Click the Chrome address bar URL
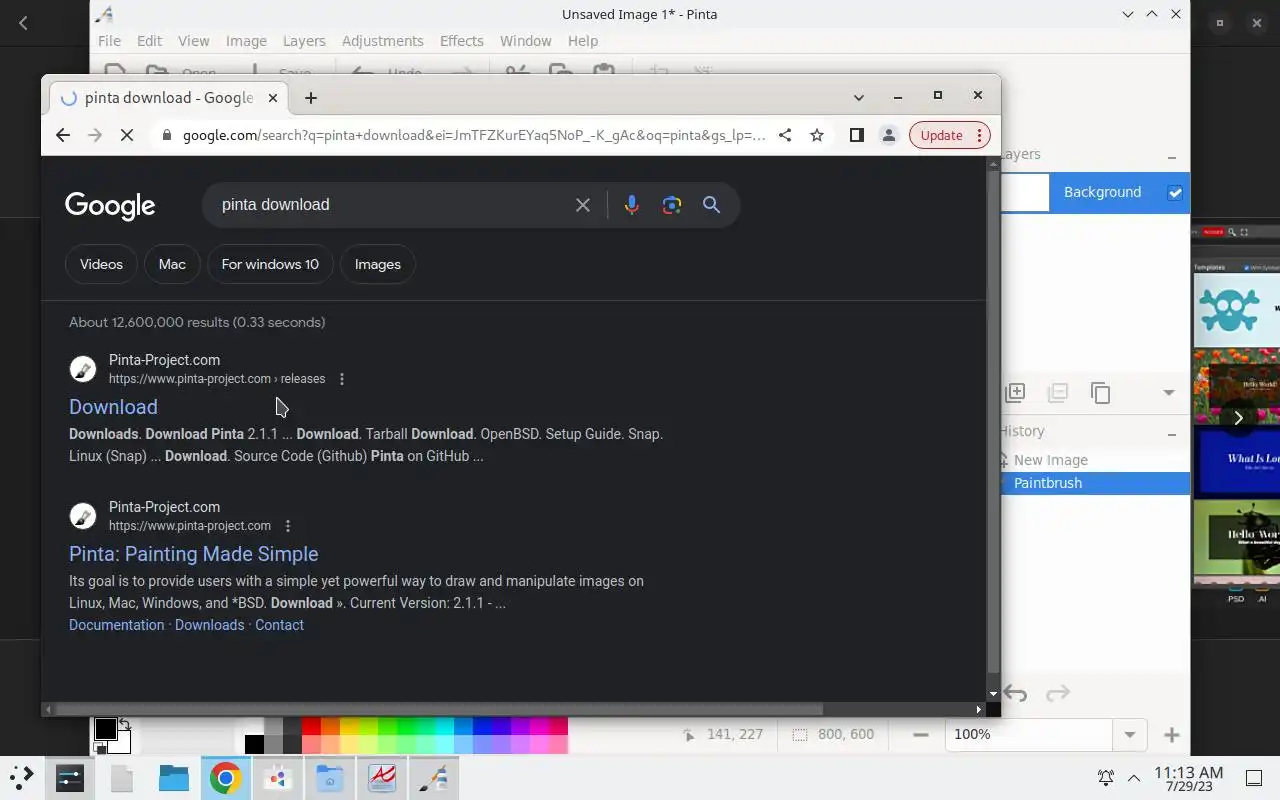This screenshot has height=800, width=1280. [x=474, y=135]
